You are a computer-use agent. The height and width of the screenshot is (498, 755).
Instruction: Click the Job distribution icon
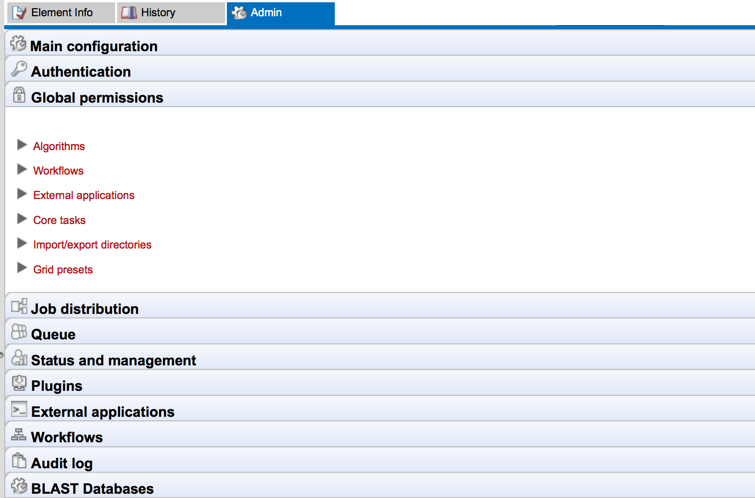tap(19, 306)
